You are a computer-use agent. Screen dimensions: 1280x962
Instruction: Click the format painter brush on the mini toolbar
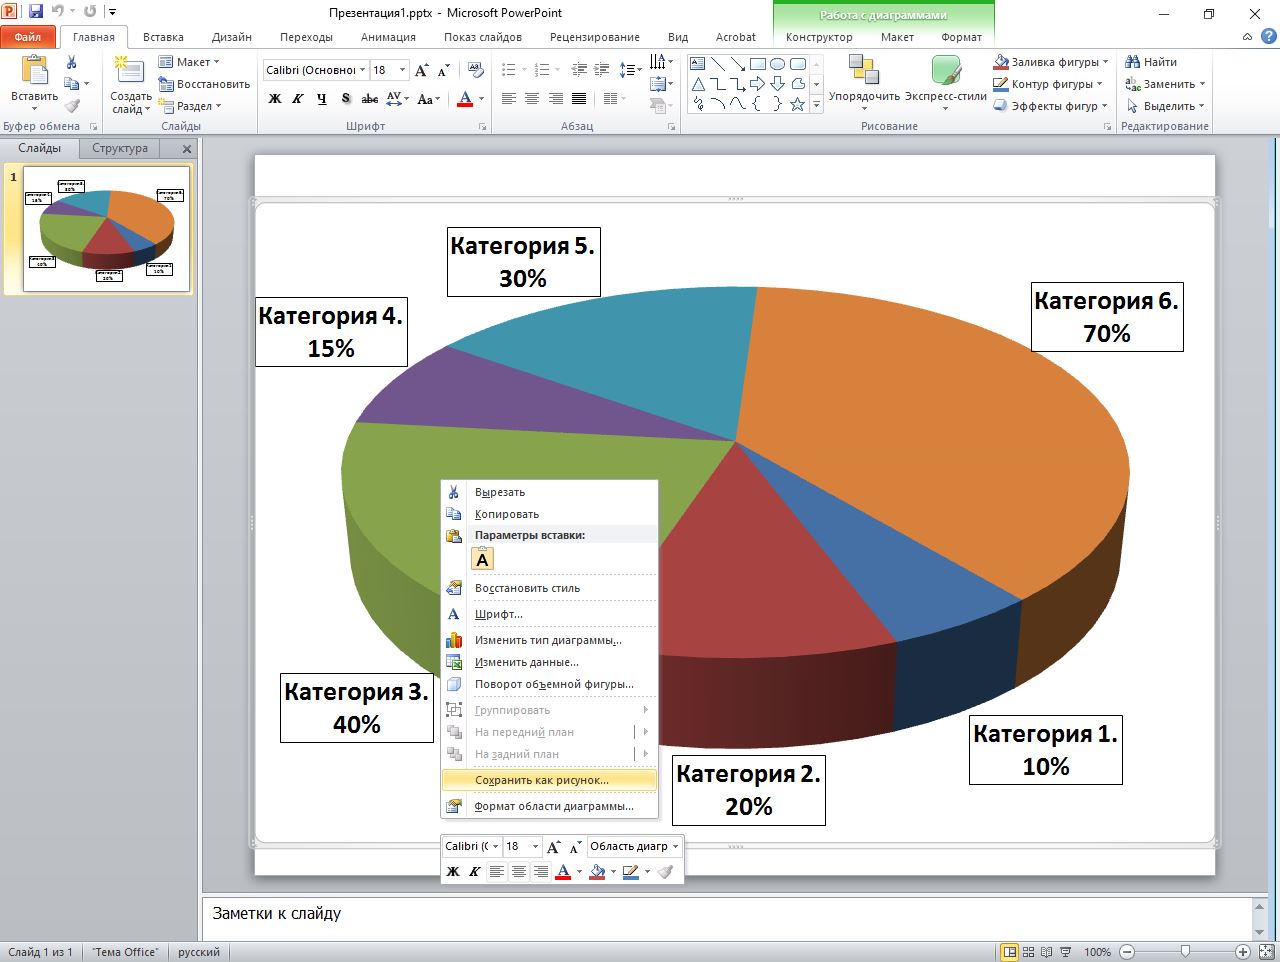click(x=665, y=872)
